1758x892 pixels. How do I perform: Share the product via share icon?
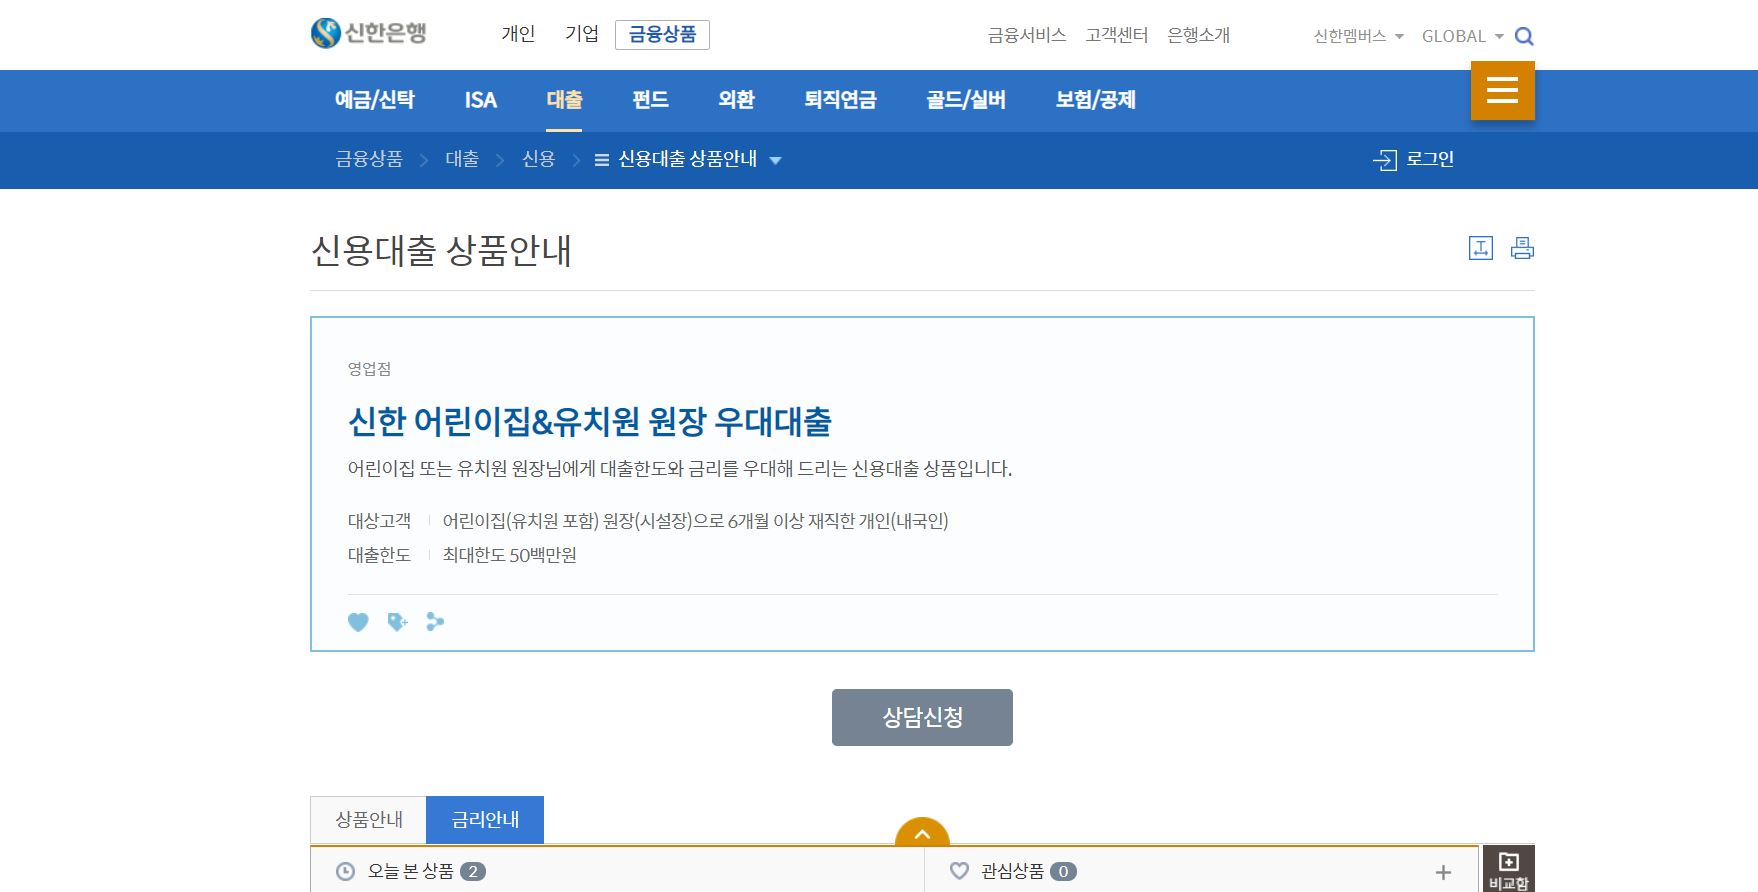pos(435,622)
